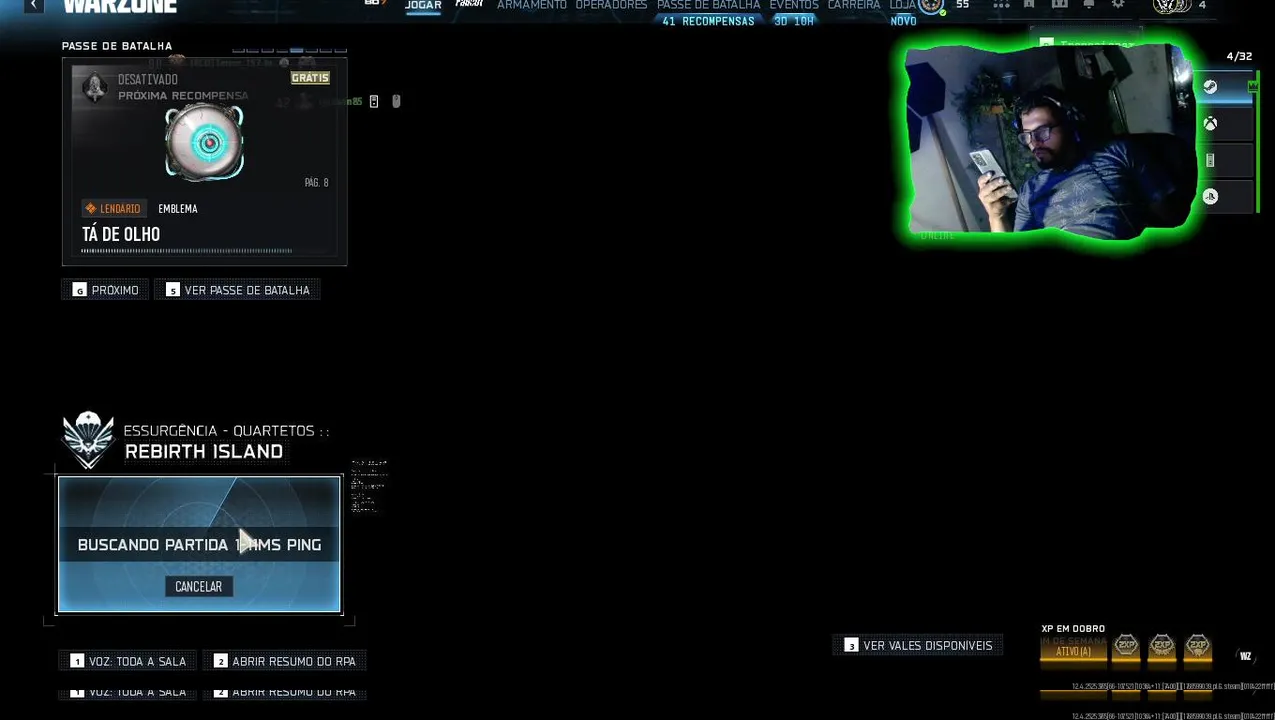1275x720 pixels.
Task: Open the JOGAR tab
Action: (423, 5)
